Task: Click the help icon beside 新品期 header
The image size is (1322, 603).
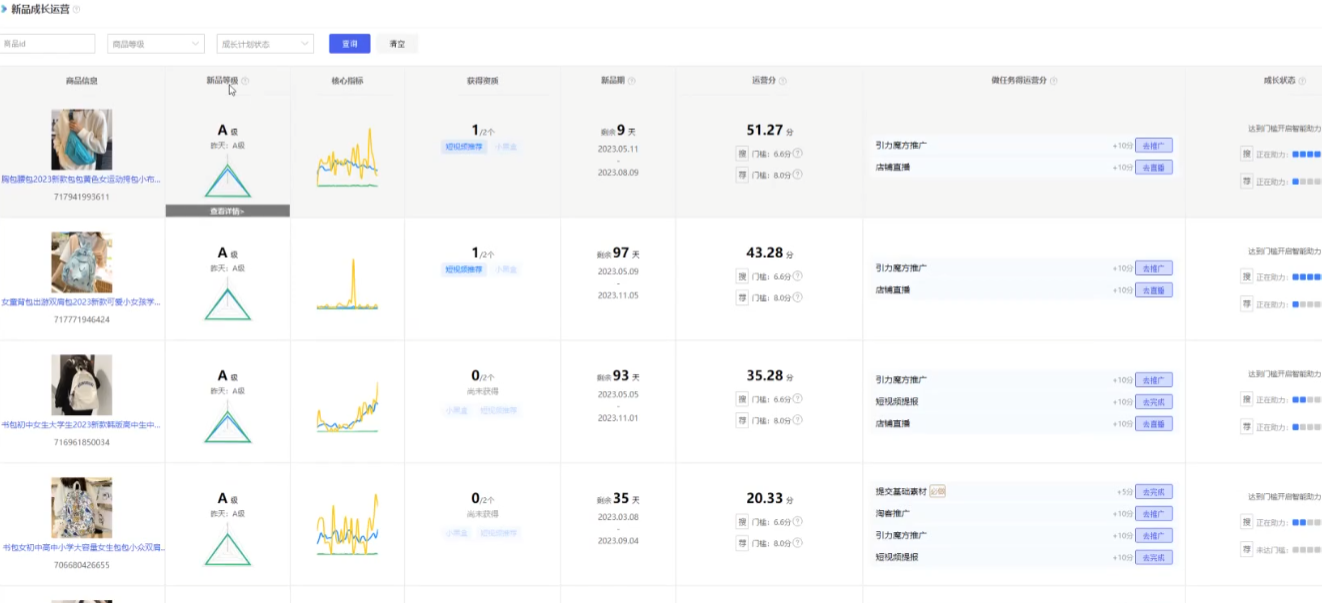Action: pyautogui.click(x=632, y=81)
